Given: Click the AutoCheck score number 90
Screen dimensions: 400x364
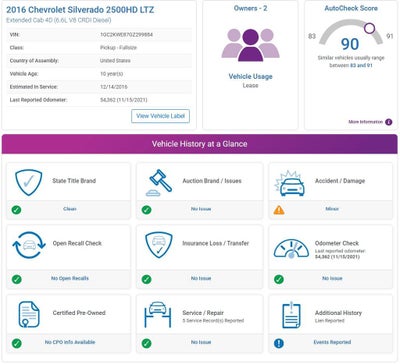Looking at the screenshot, I should click(x=350, y=44).
